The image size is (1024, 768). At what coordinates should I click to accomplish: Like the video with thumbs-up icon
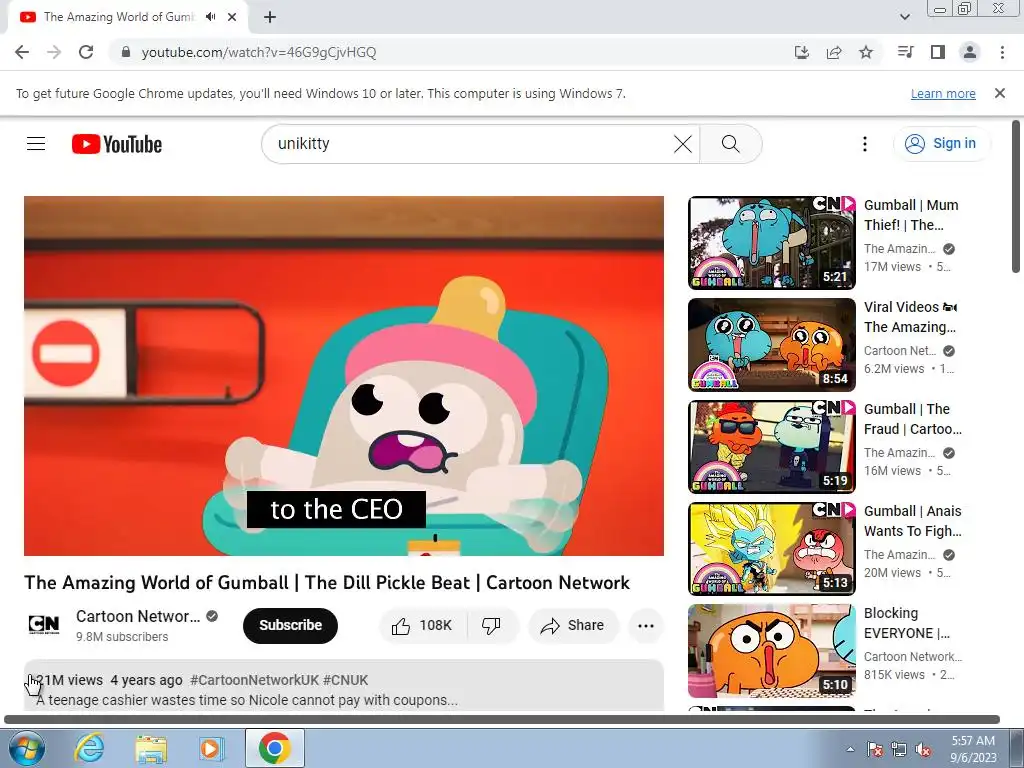coord(423,626)
